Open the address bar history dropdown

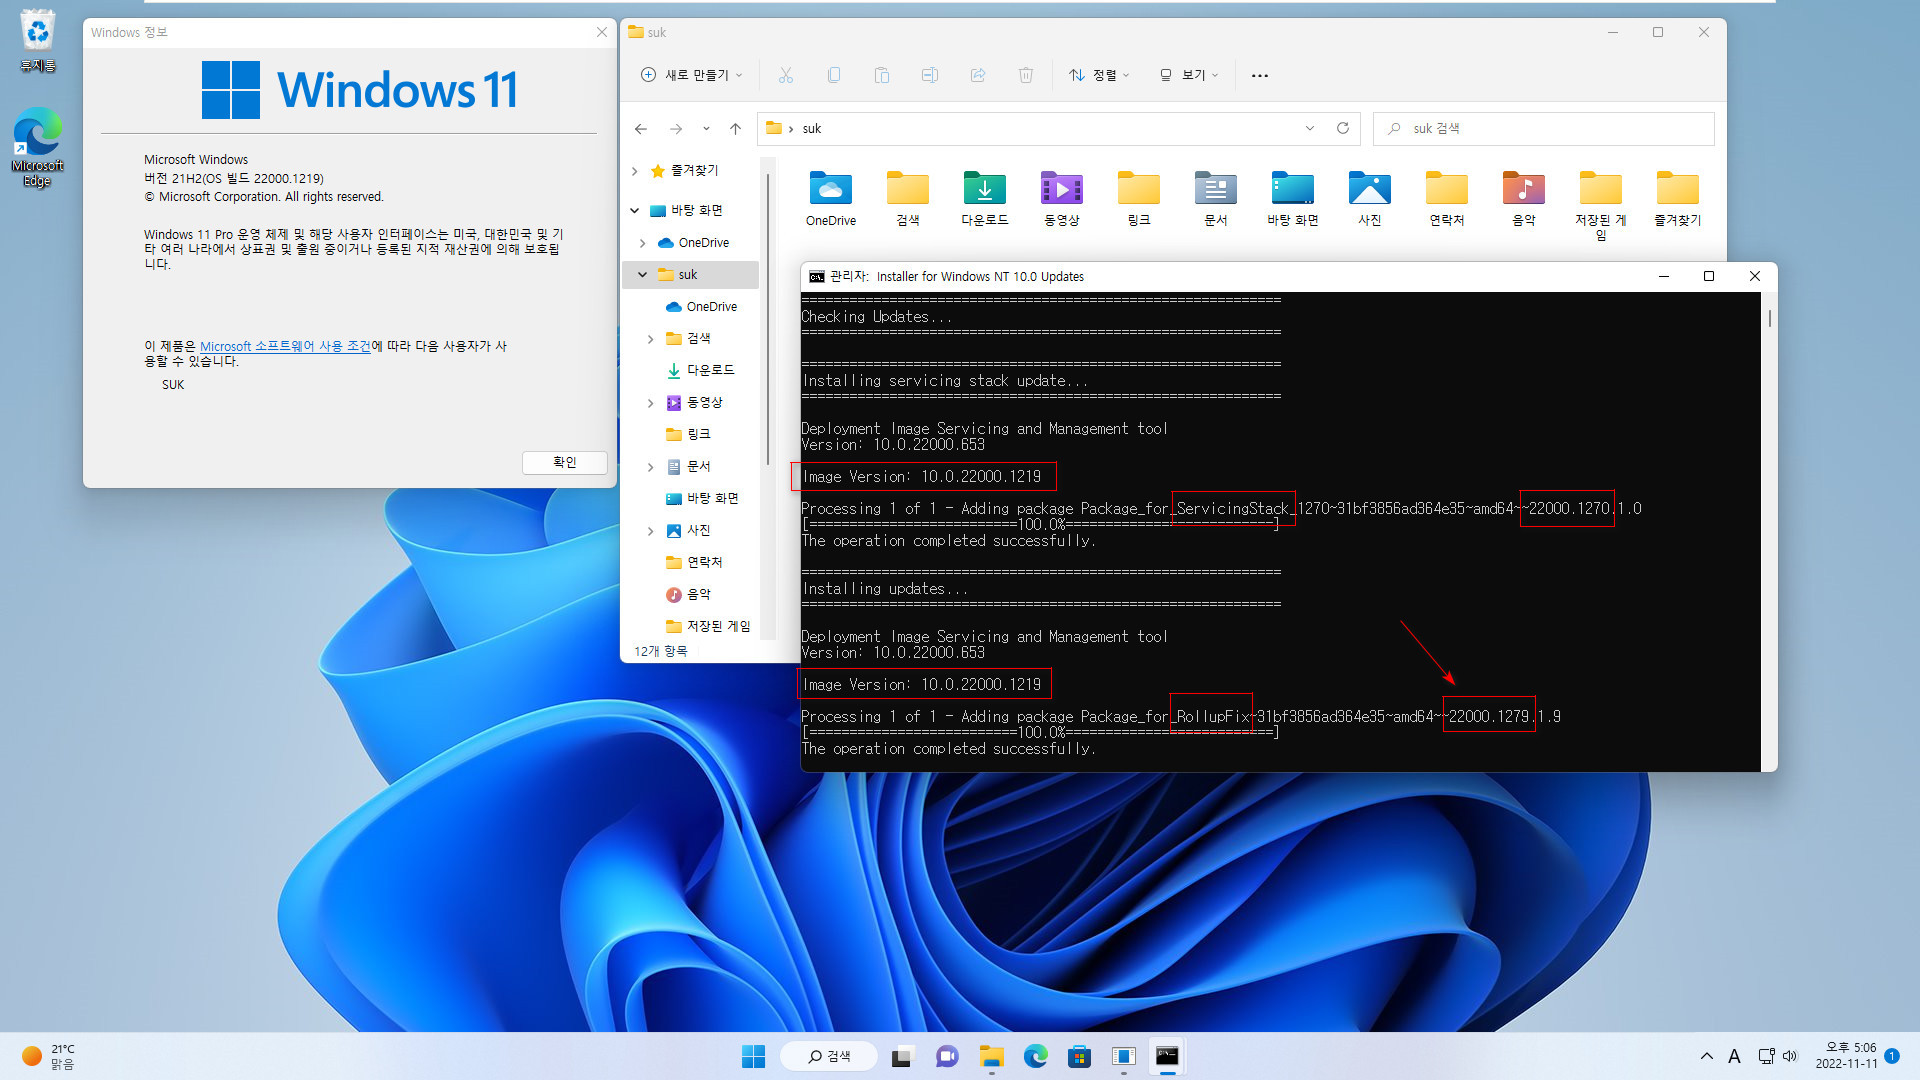tap(1310, 128)
